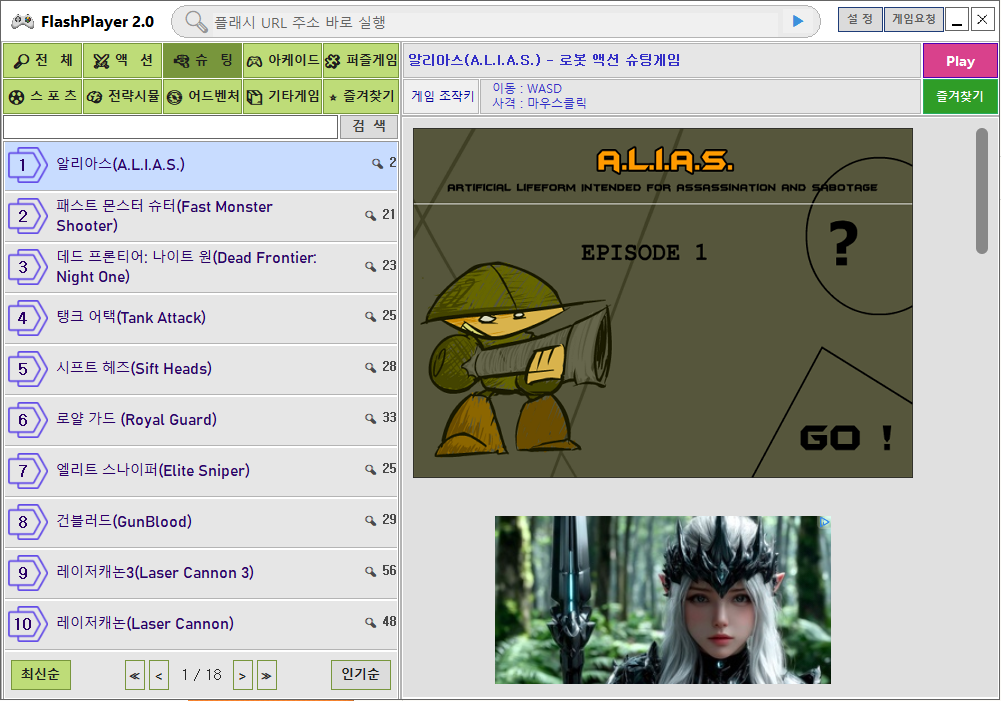This screenshot has height=701, width=1001.
Task: Open 엘리트 스나이퍼(Elite Sniper) entry
Action: pyautogui.click(x=200, y=471)
